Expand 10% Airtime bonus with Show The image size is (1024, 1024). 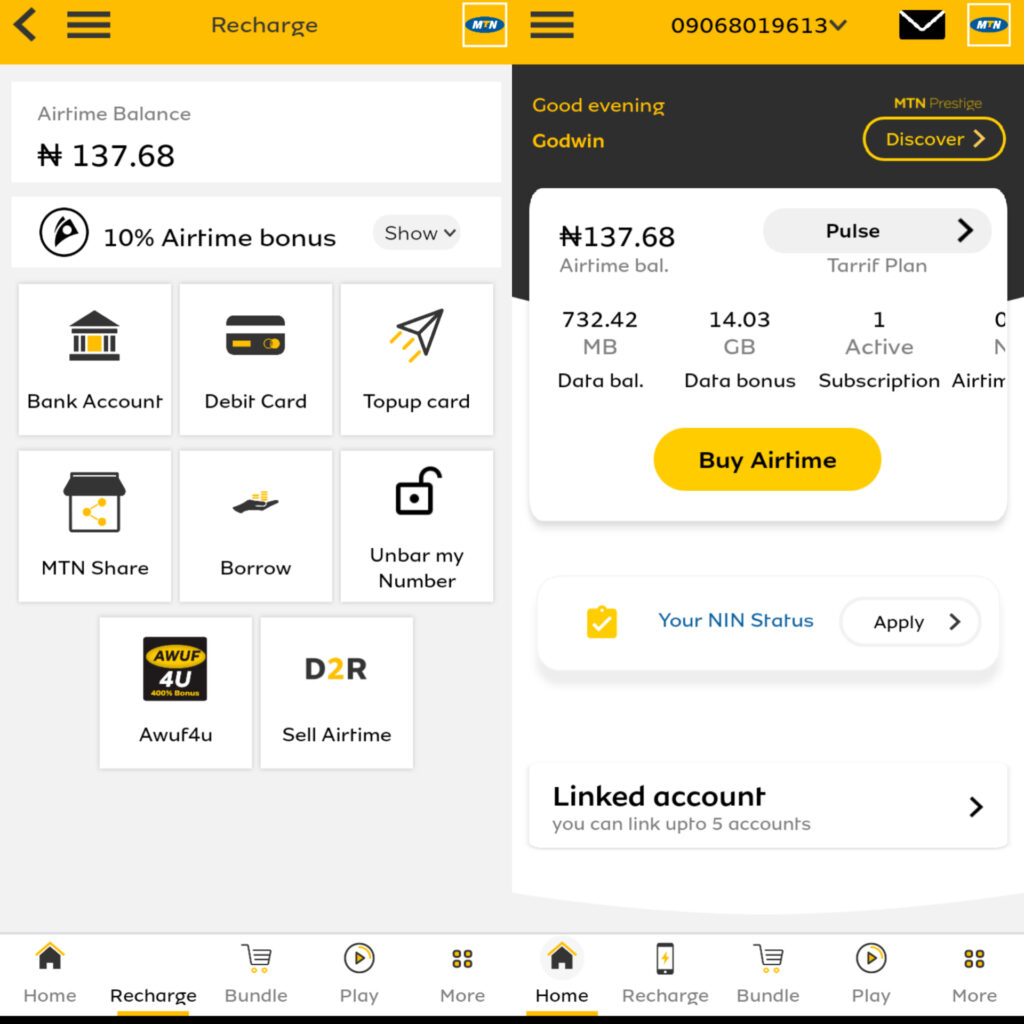point(417,232)
